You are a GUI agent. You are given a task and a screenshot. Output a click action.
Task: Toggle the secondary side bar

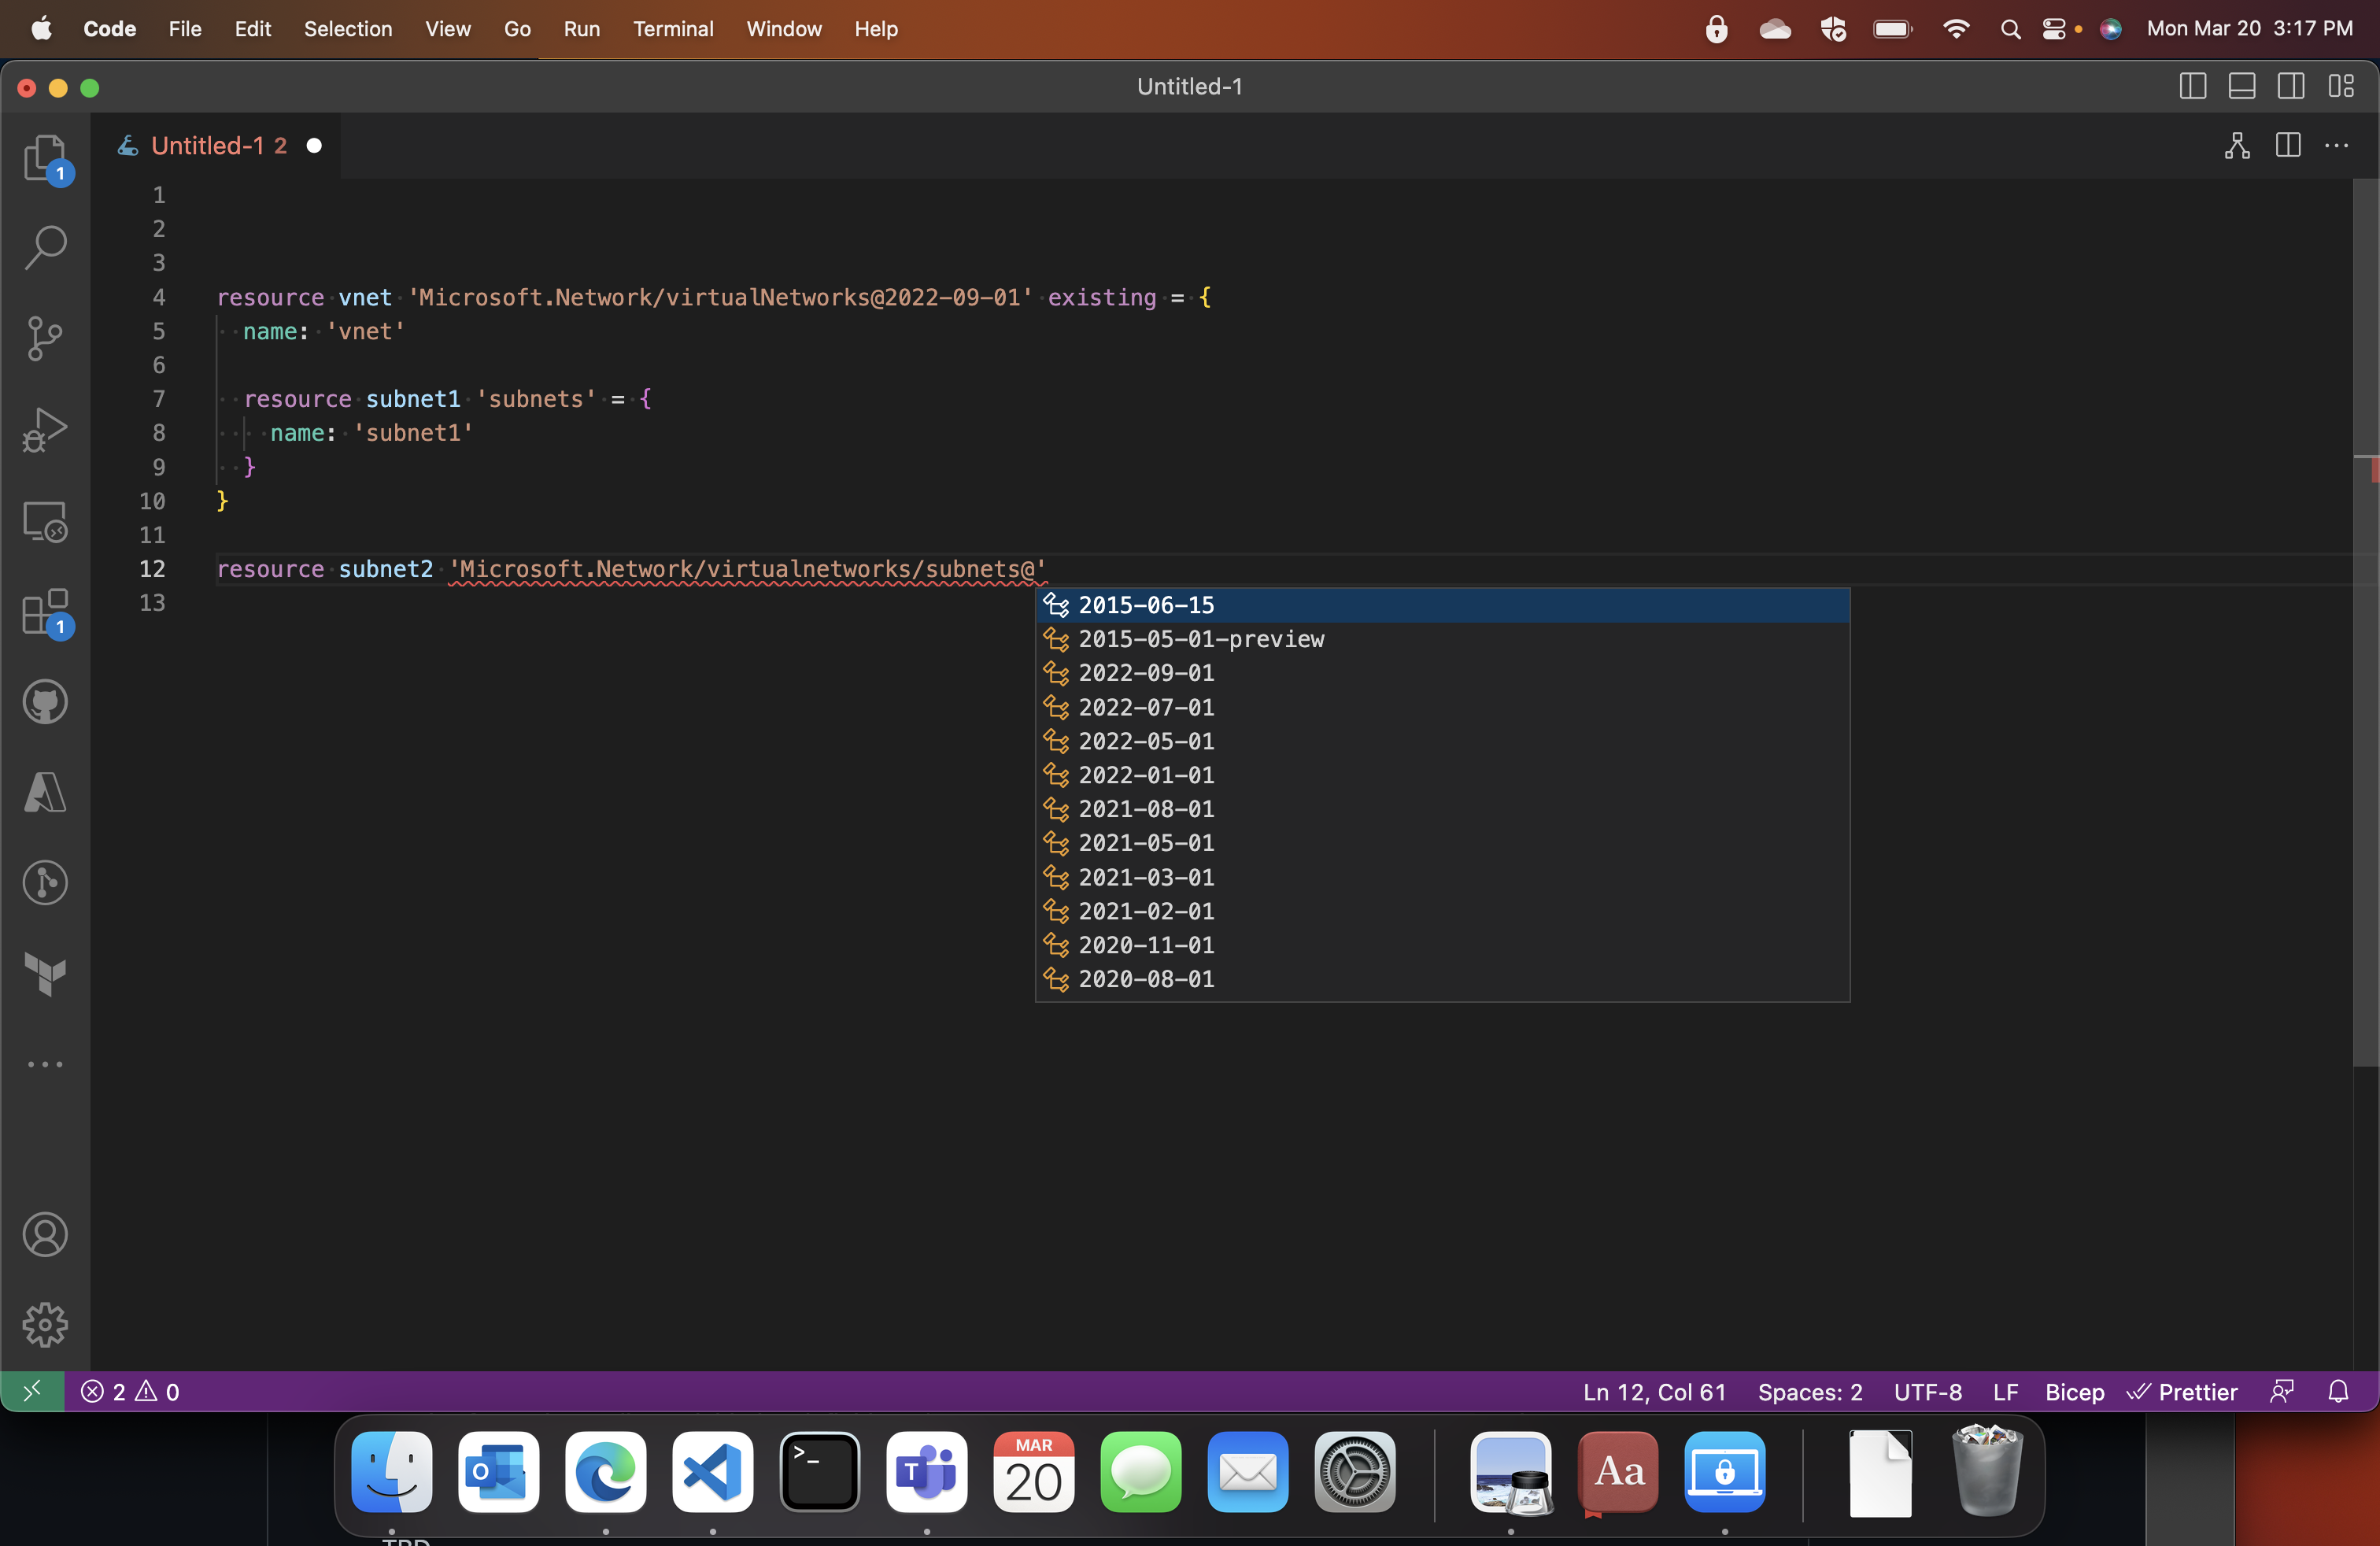(x=2292, y=86)
